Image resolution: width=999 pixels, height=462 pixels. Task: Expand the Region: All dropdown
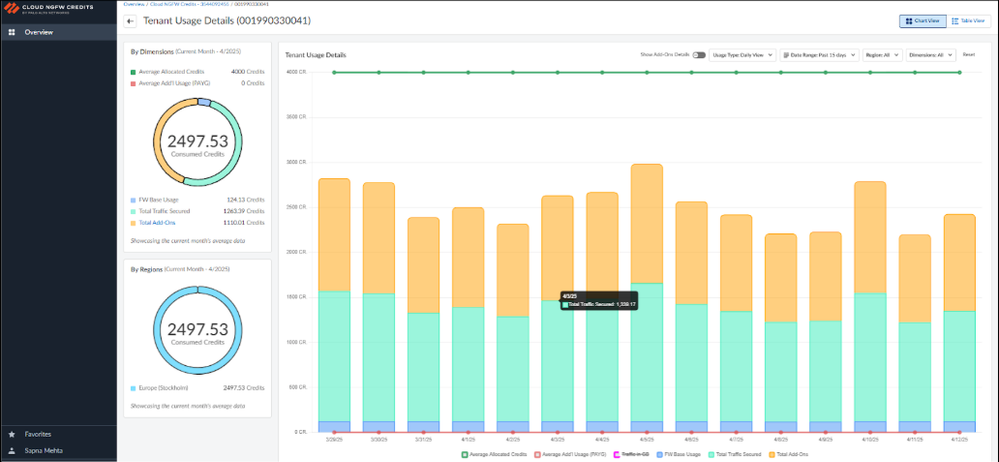pyautogui.click(x=882, y=55)
